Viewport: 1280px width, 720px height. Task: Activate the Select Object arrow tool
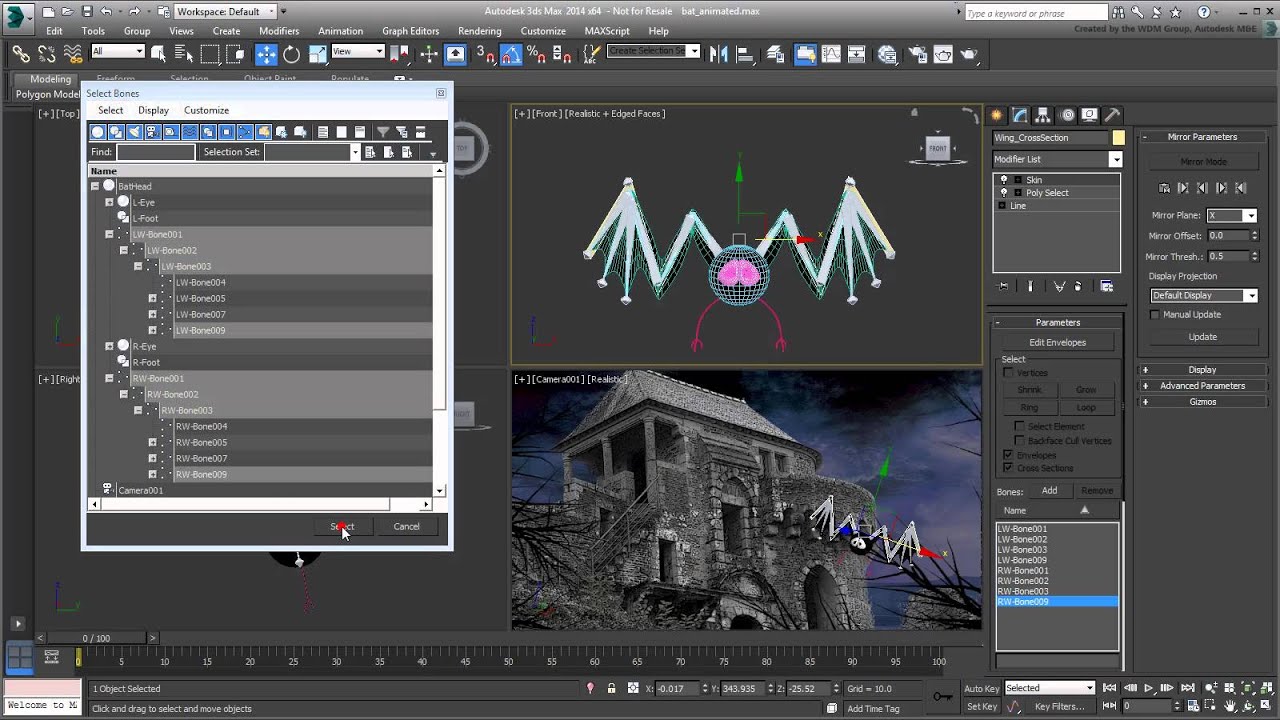[159, 54]
